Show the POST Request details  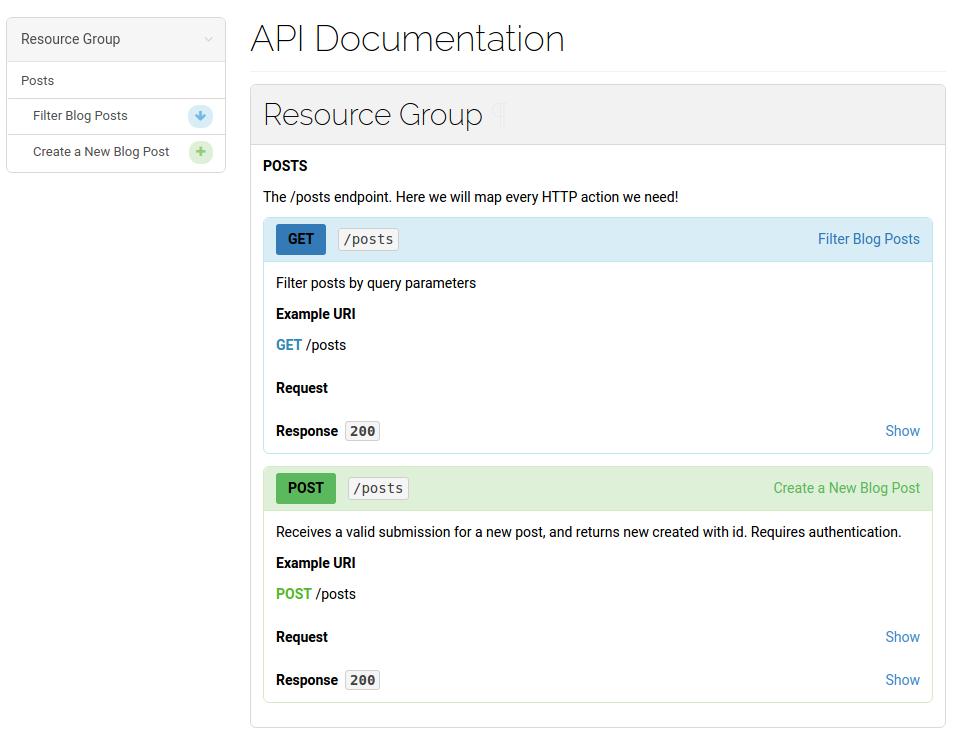(x=902, y=637)
